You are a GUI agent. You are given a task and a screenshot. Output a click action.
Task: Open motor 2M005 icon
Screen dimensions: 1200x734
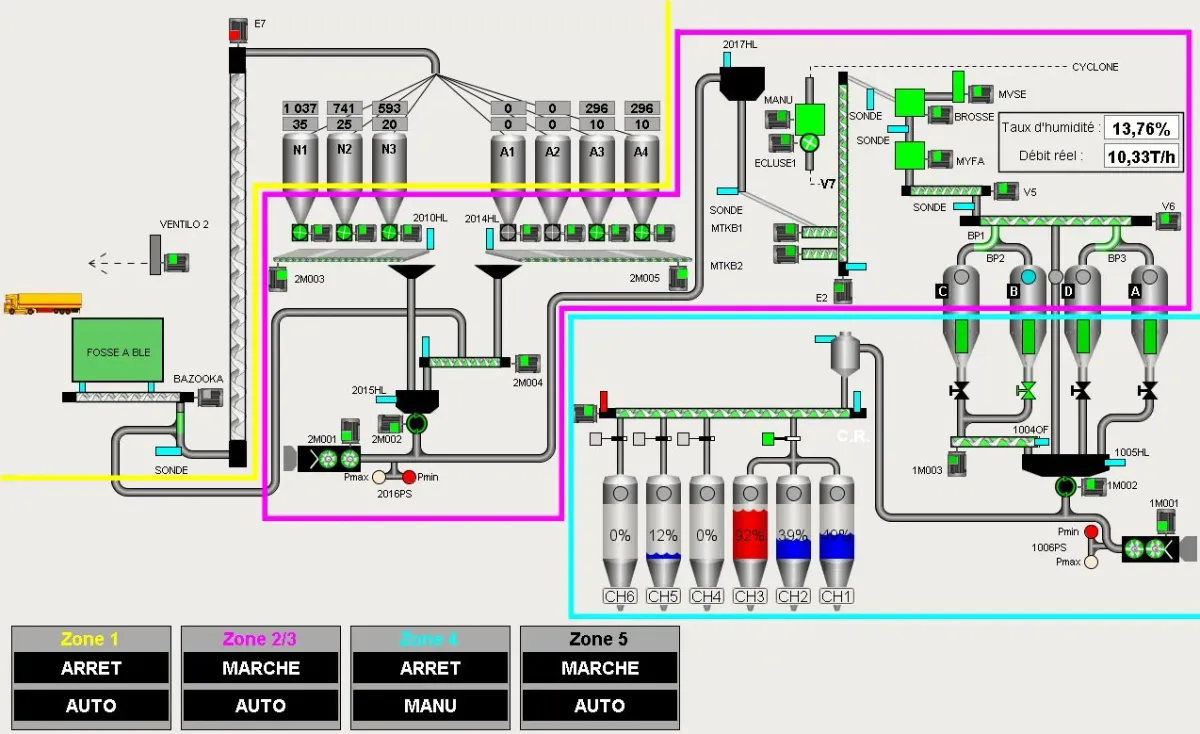679,278
